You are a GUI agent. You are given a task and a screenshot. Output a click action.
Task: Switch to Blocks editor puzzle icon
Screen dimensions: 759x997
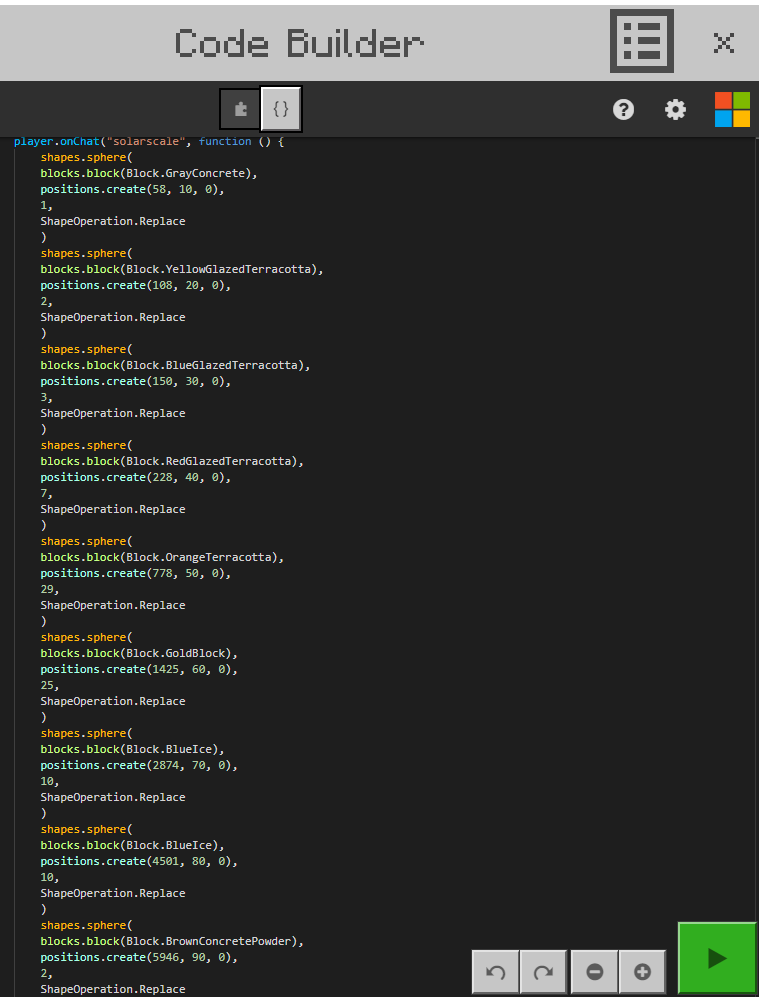pos(240,109)
